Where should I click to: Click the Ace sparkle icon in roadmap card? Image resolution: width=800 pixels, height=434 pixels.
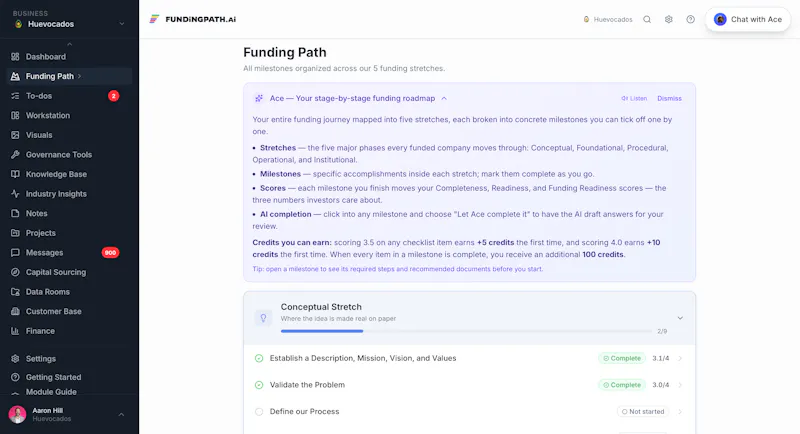259,98
